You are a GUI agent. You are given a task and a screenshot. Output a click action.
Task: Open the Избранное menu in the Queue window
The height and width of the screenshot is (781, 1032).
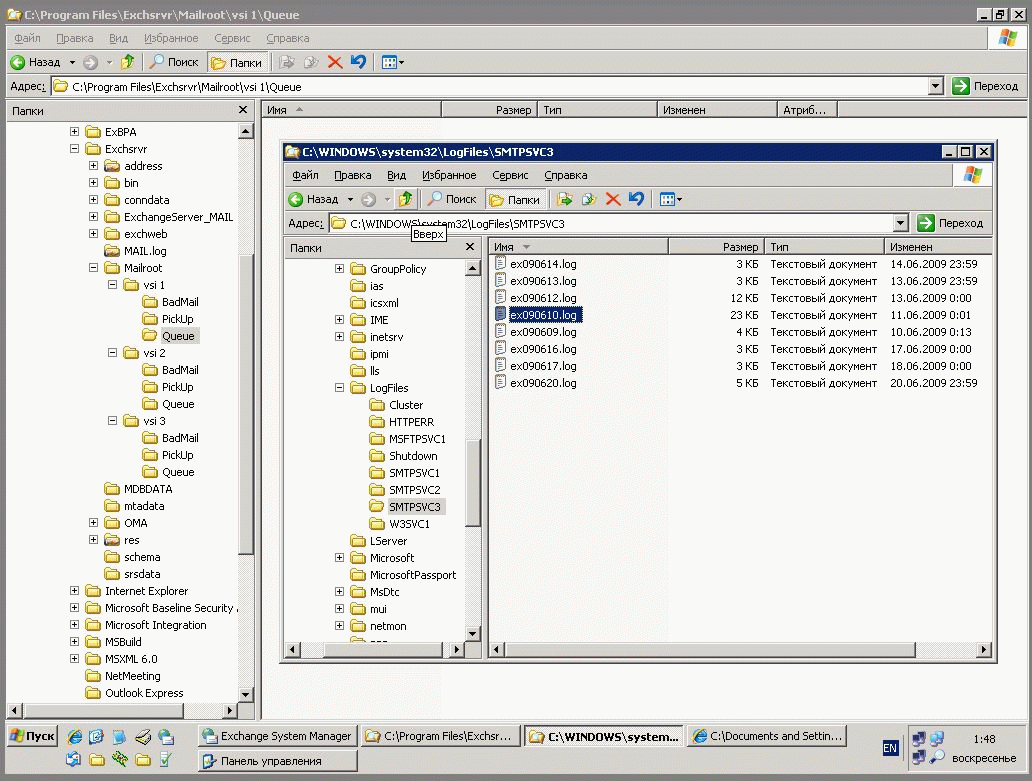coord(170,38)
